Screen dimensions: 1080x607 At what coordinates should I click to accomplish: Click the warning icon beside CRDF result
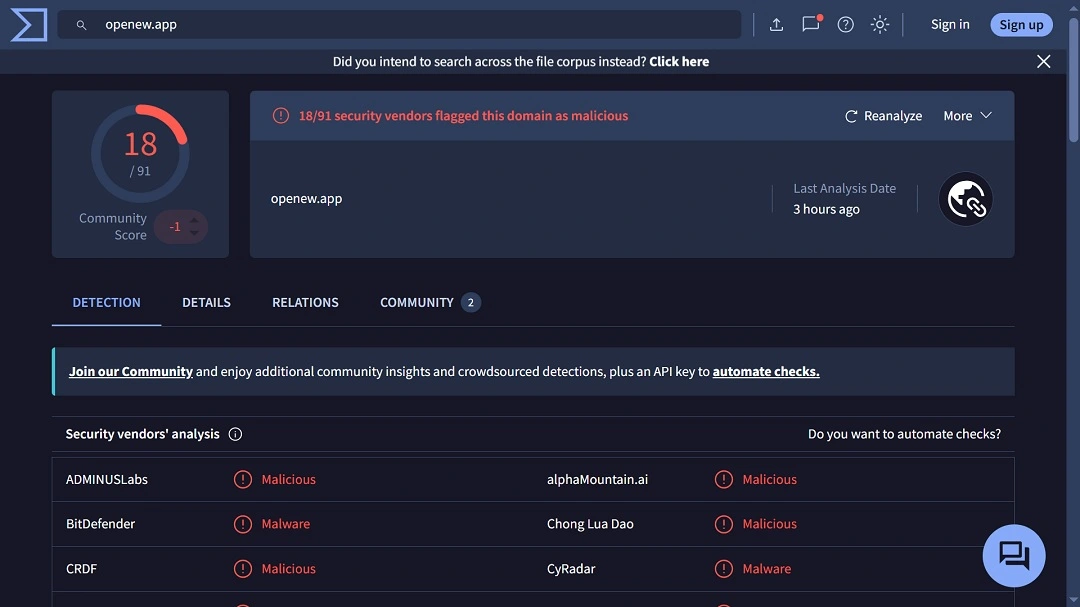pos(242,569)
